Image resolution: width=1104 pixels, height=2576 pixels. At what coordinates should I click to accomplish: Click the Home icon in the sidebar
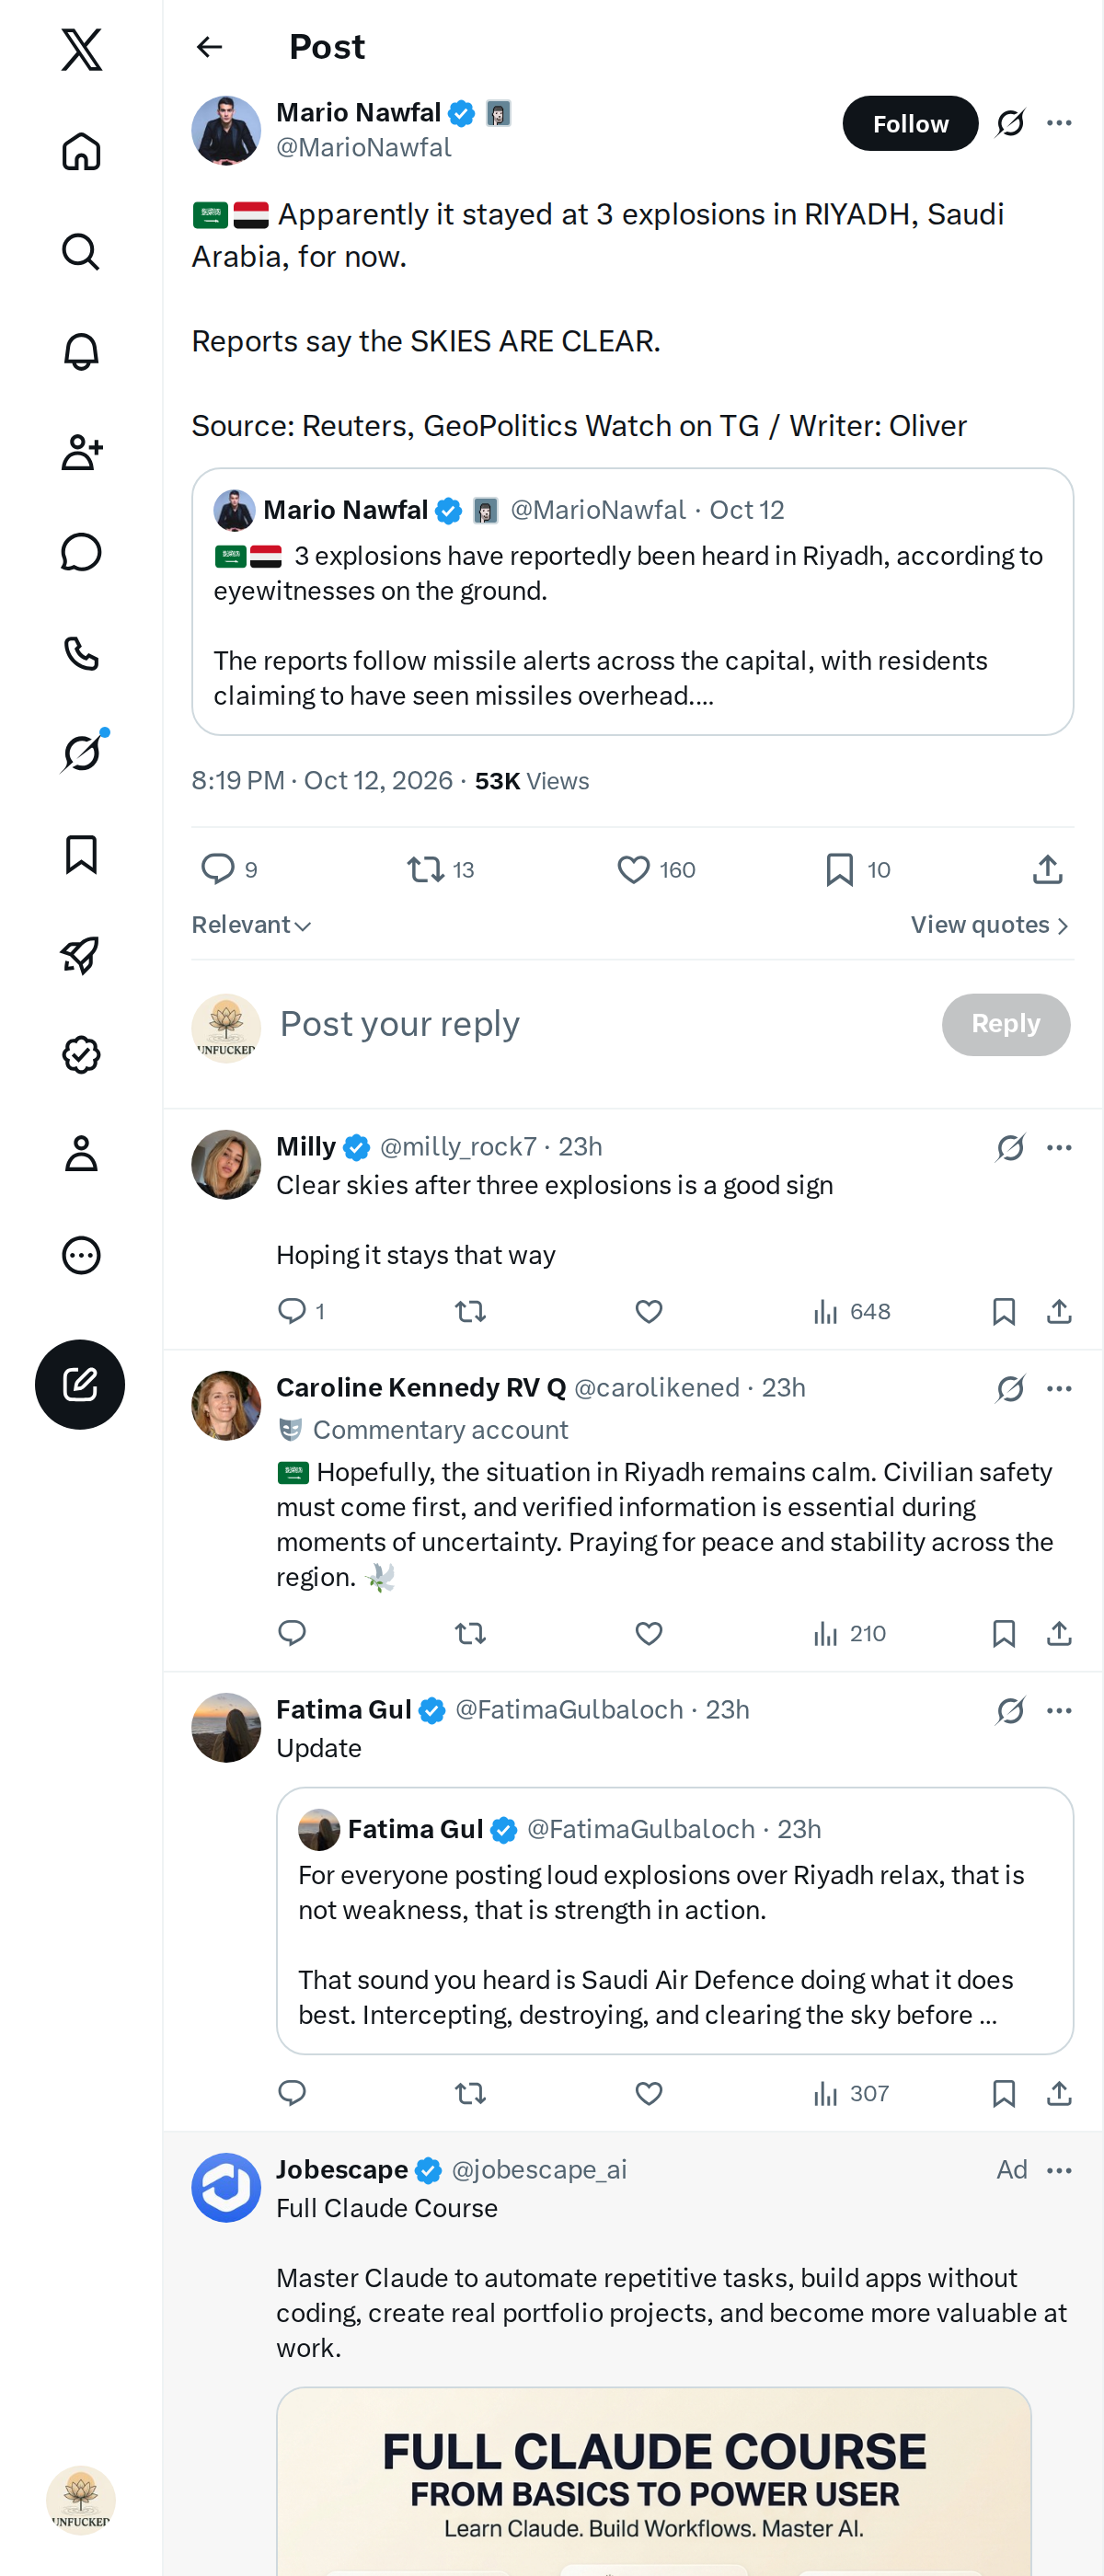click(x=81, y=152)
